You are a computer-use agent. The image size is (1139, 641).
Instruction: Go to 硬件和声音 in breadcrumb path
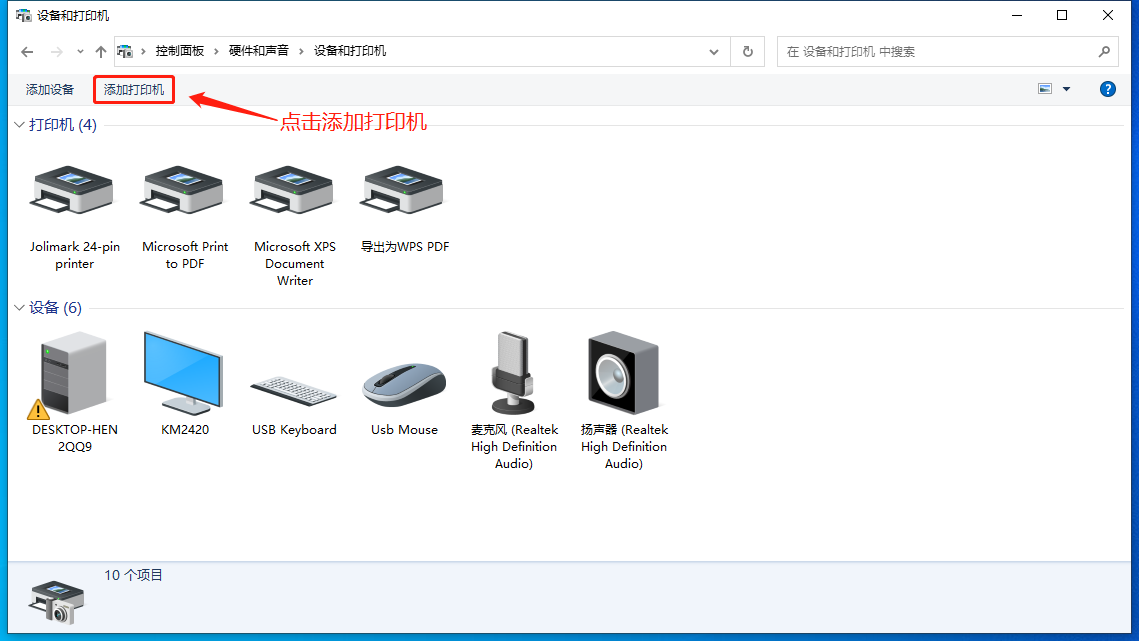[259, 51]
